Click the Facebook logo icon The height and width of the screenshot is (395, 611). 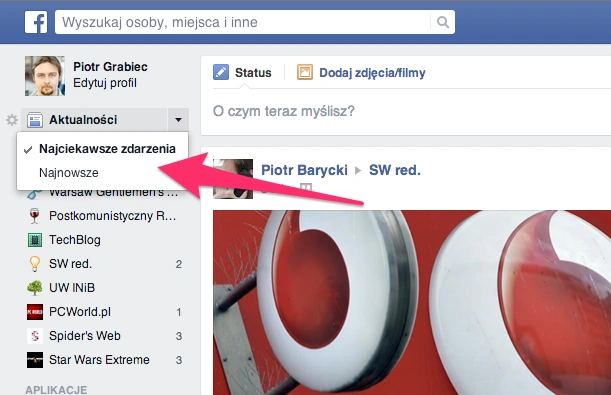36,22
